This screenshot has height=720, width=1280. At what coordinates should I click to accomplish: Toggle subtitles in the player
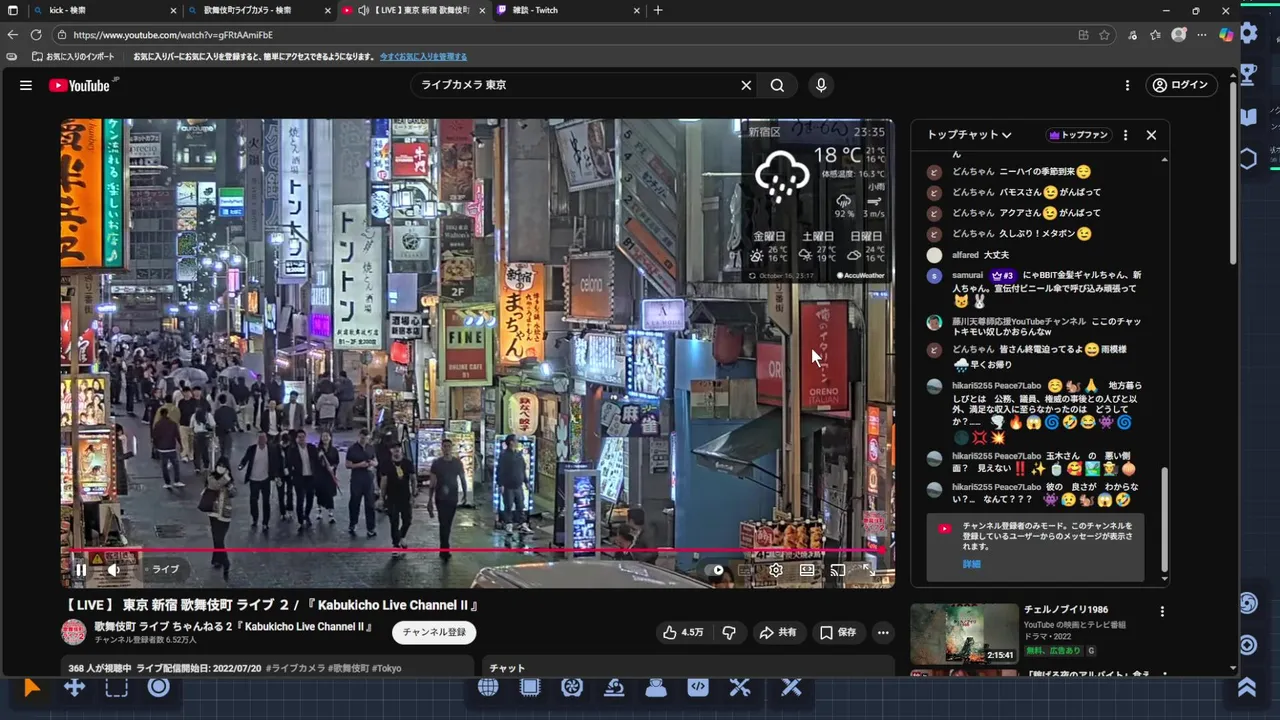pyautogui.click(x=744, y=570)
